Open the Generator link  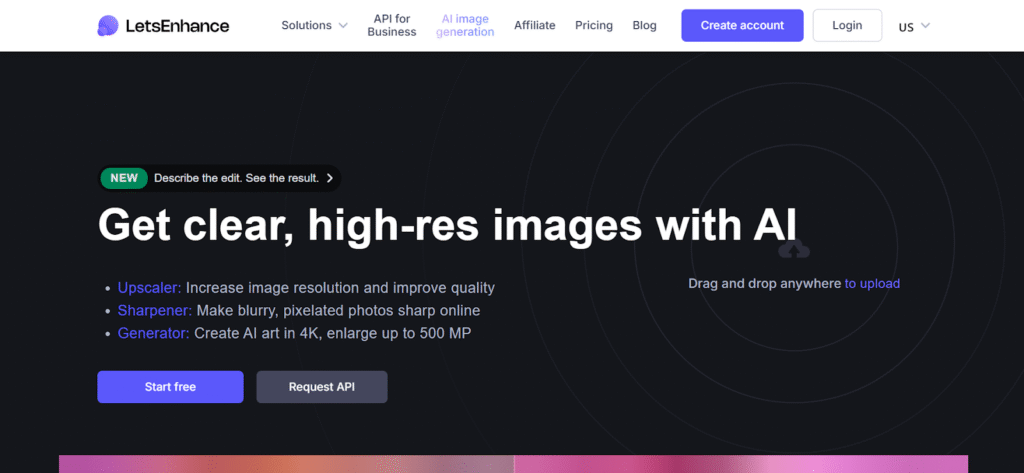(153, 333)
